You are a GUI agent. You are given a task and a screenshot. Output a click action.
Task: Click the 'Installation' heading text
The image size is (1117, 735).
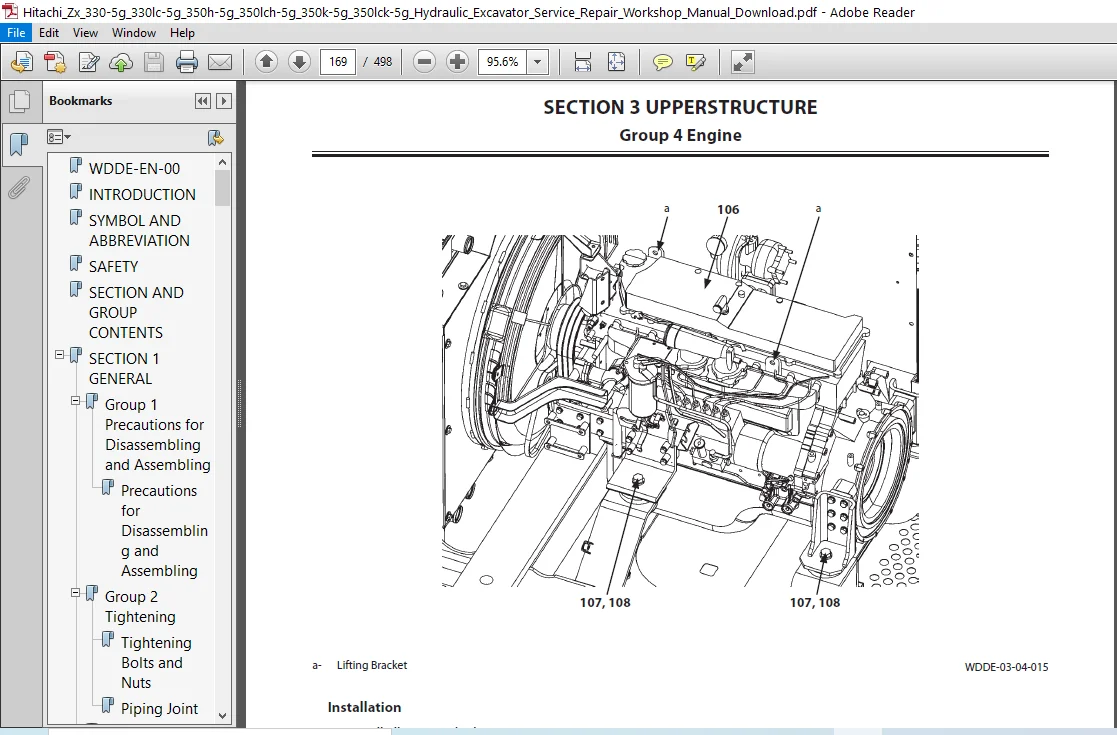click(364, 707)
